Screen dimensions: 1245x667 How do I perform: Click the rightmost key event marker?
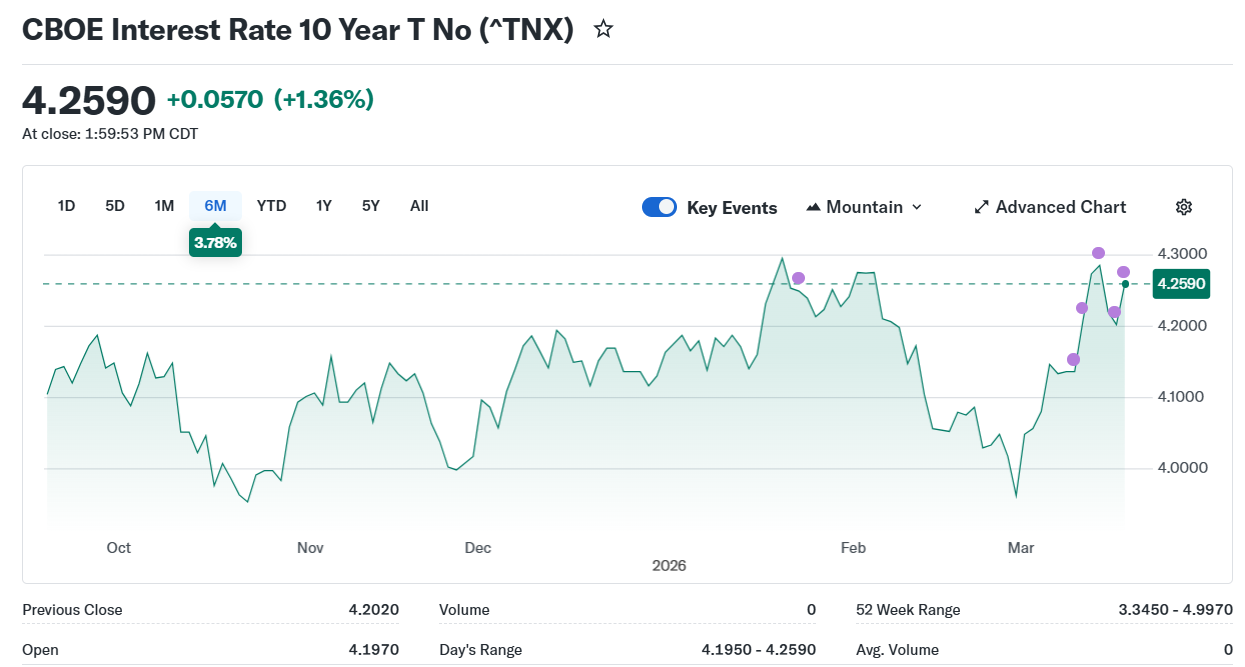[x=1123, y=272]
